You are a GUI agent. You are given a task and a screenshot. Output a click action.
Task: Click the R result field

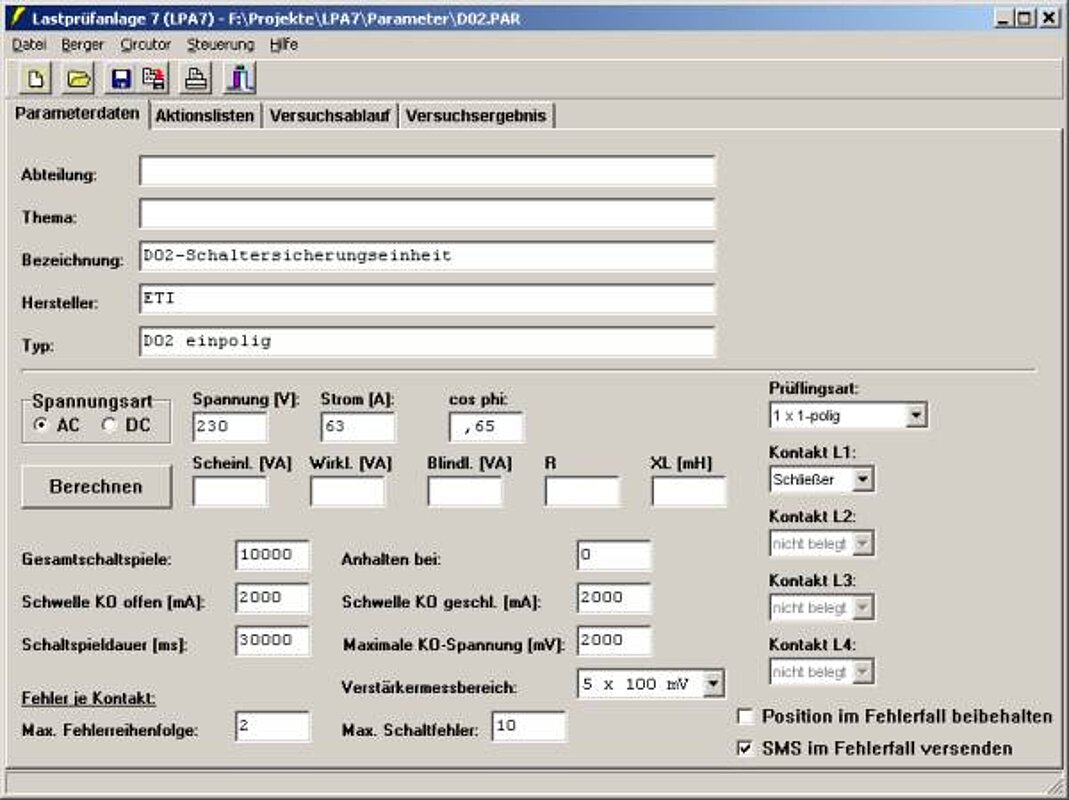[582, 491]
